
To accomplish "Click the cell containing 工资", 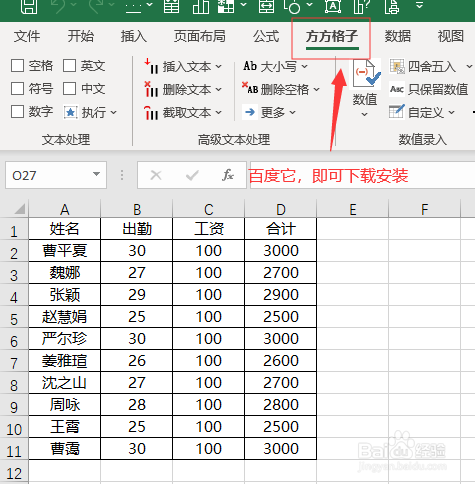I will tap(209, 229).
